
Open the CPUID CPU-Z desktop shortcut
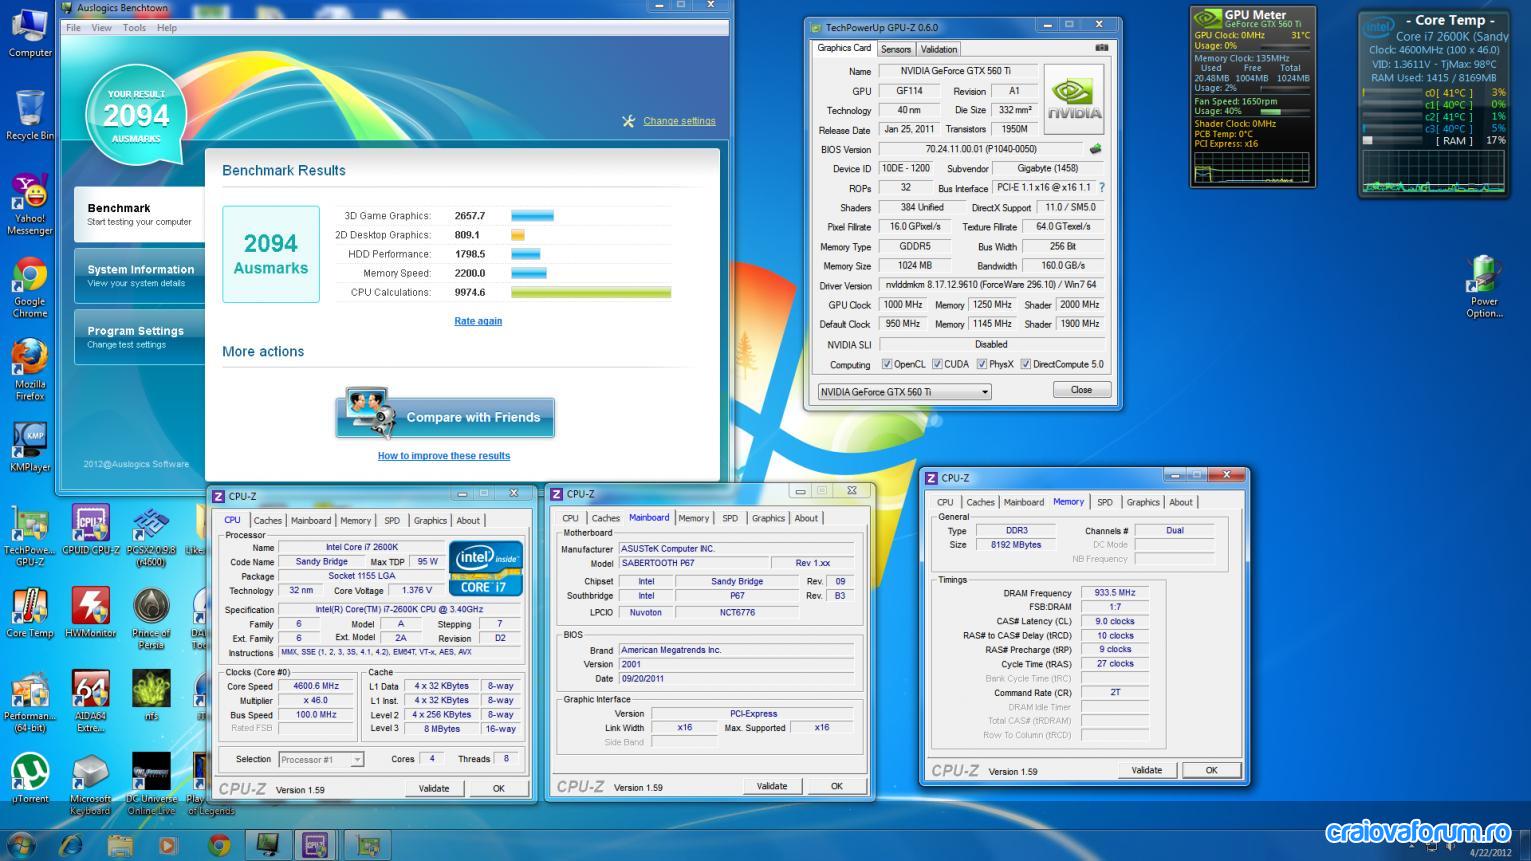click(x=91, y=530)
